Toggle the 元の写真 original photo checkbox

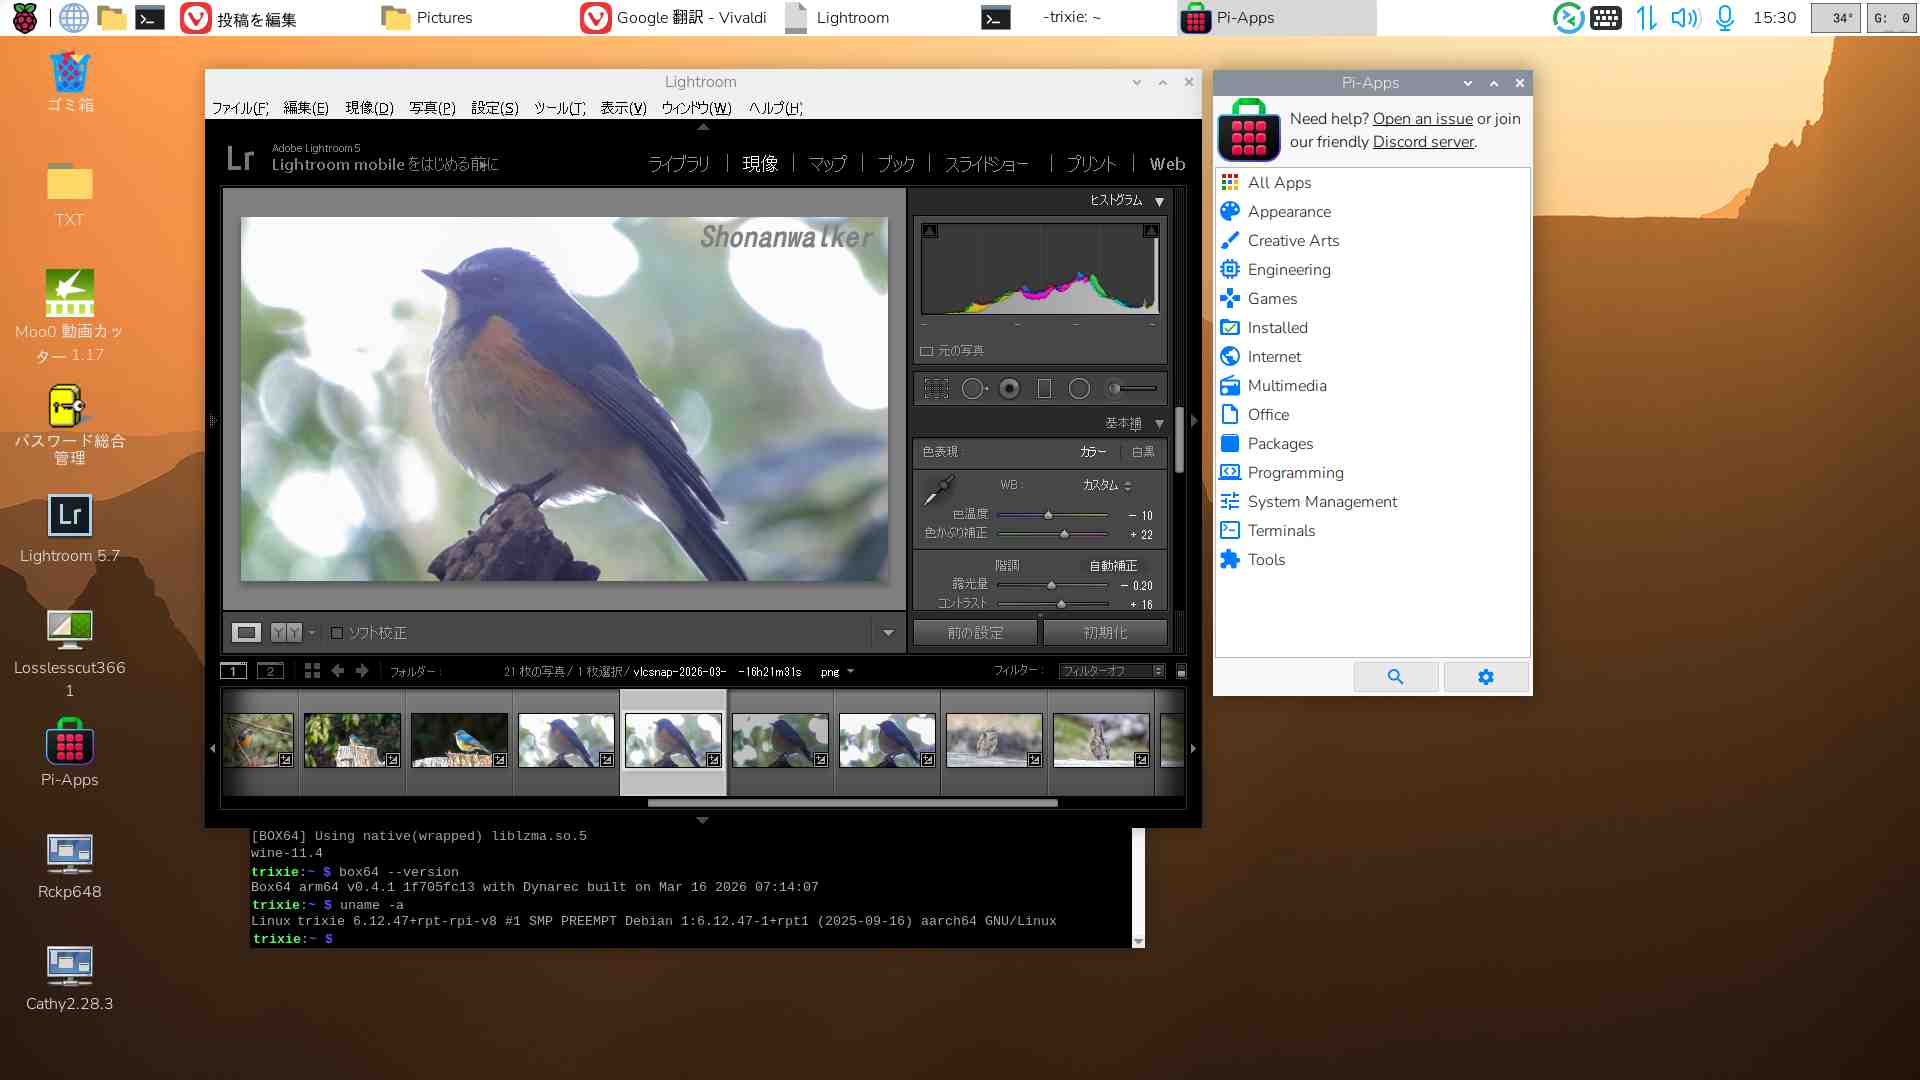pyautogui.click(x=927, y=351)
